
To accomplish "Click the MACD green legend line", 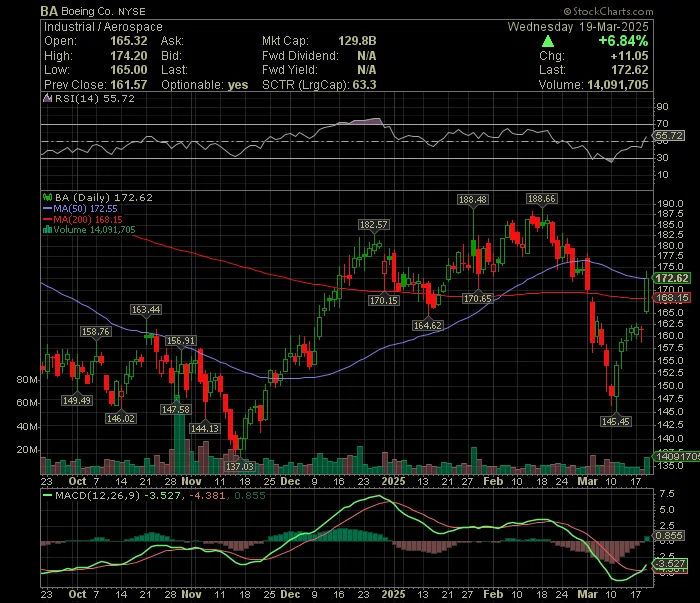I will click(47, 495).
